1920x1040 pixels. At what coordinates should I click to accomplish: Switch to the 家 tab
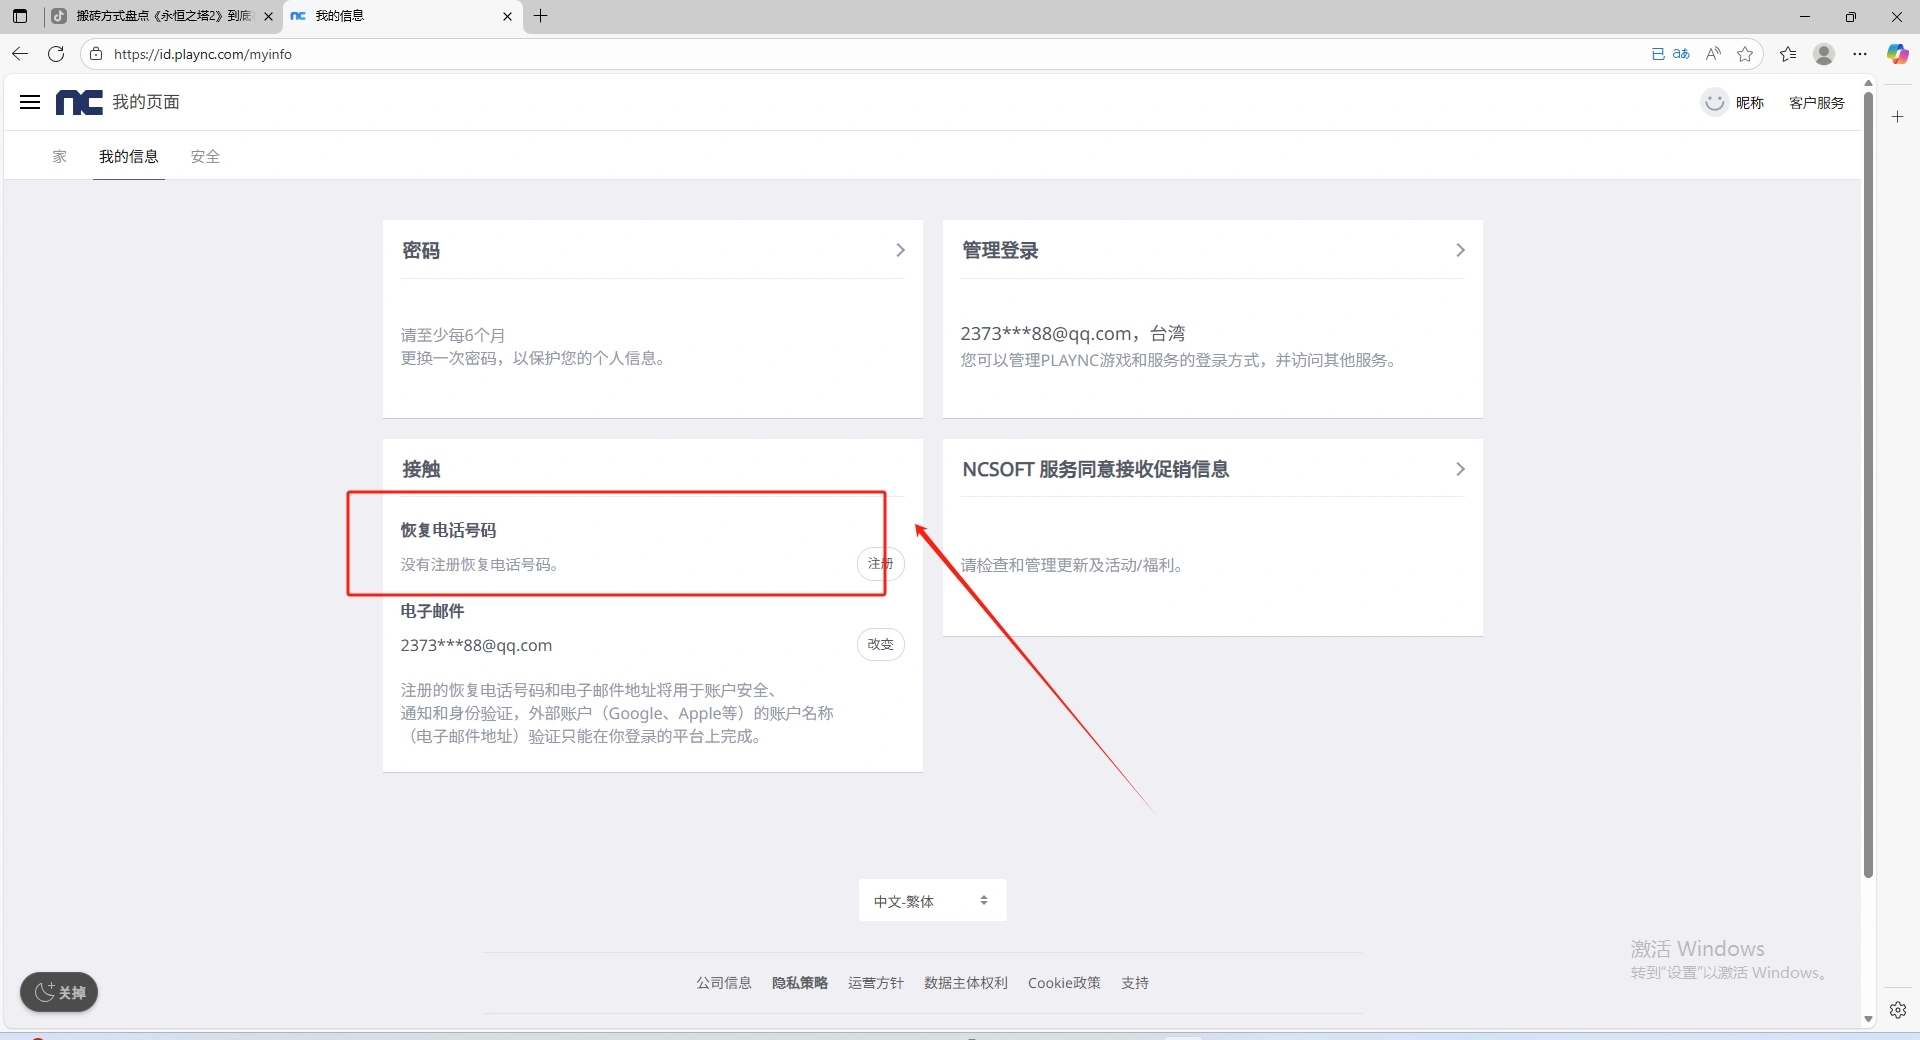[x=60, y=156]
